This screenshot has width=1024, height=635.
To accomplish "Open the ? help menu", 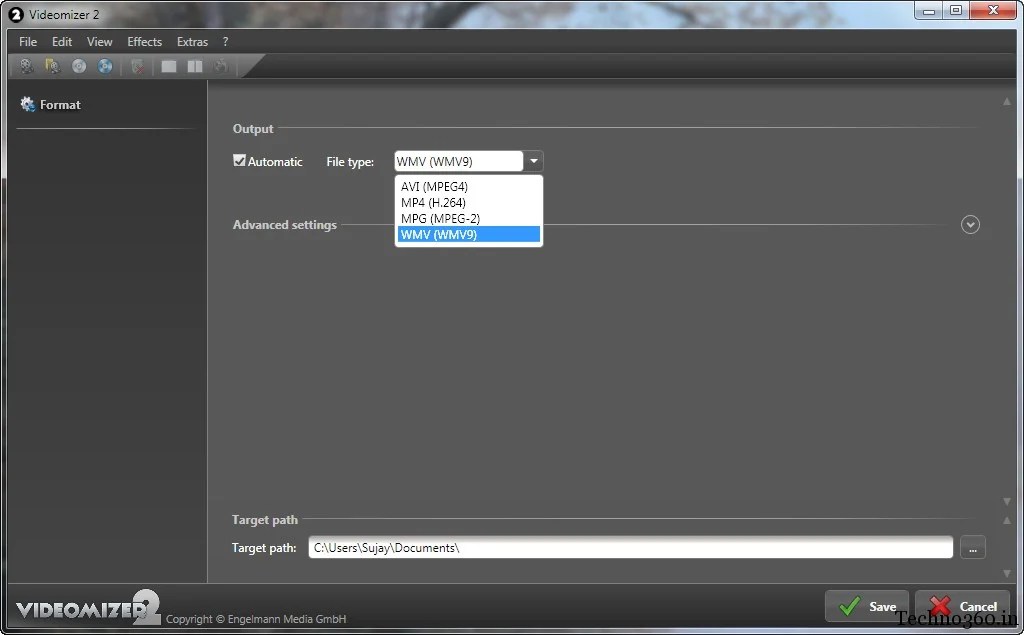I will 225,41.
